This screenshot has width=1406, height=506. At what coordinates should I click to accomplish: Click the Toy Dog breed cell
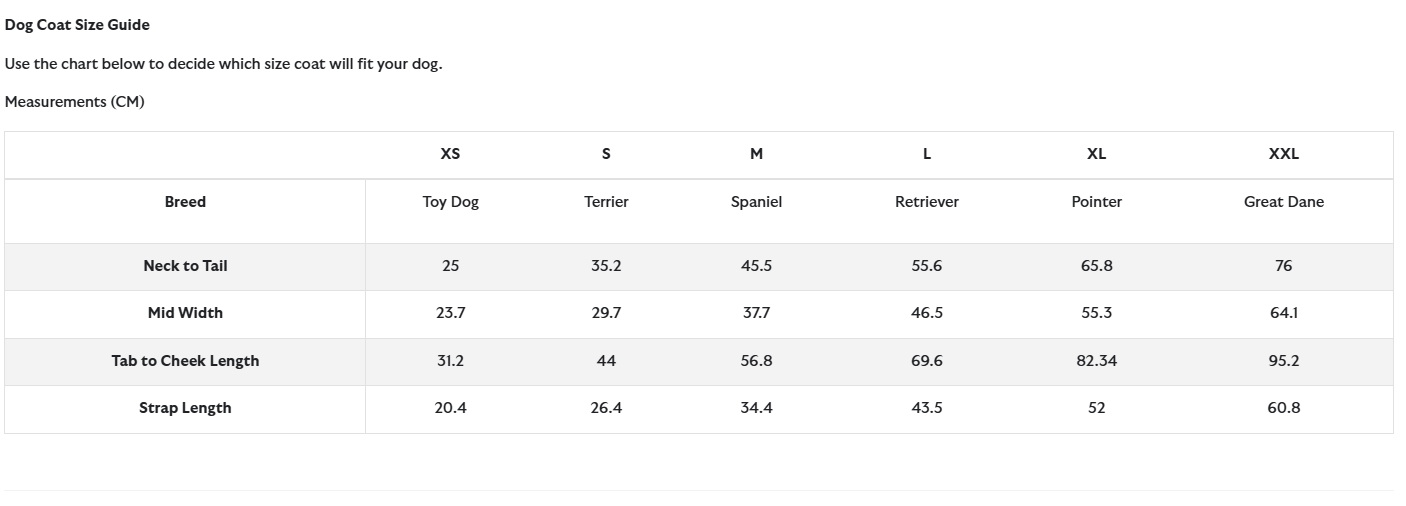(450, 202)
